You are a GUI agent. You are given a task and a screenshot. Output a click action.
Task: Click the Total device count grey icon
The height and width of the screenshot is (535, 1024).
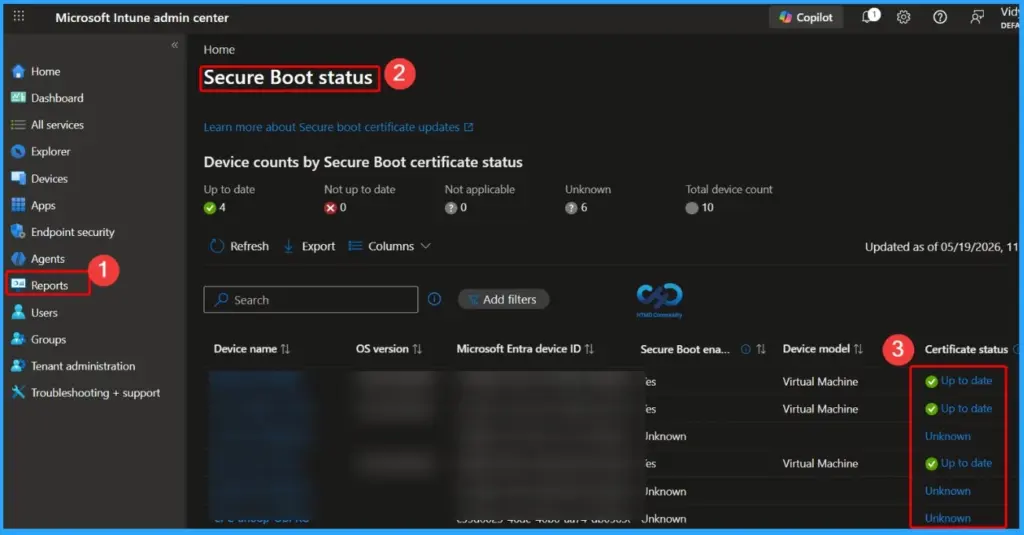tap(692, 208)
